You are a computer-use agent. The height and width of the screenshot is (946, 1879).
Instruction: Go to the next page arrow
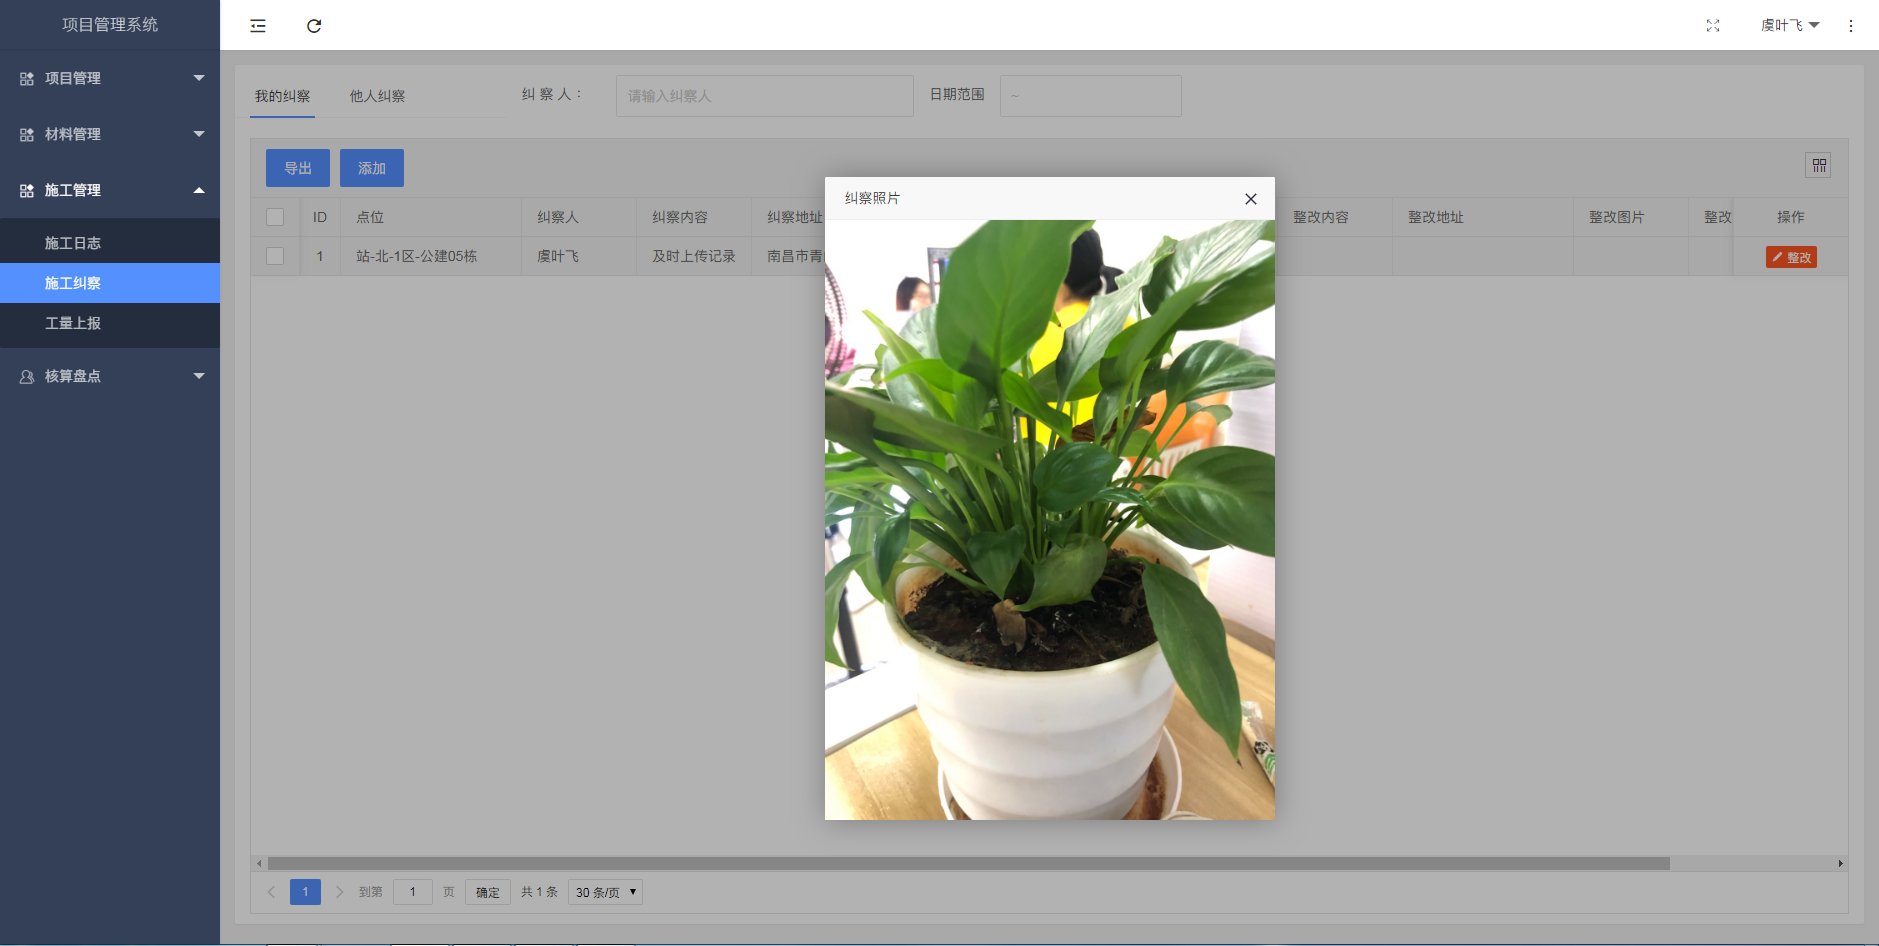pyautogui.click(x=339, y=892)
